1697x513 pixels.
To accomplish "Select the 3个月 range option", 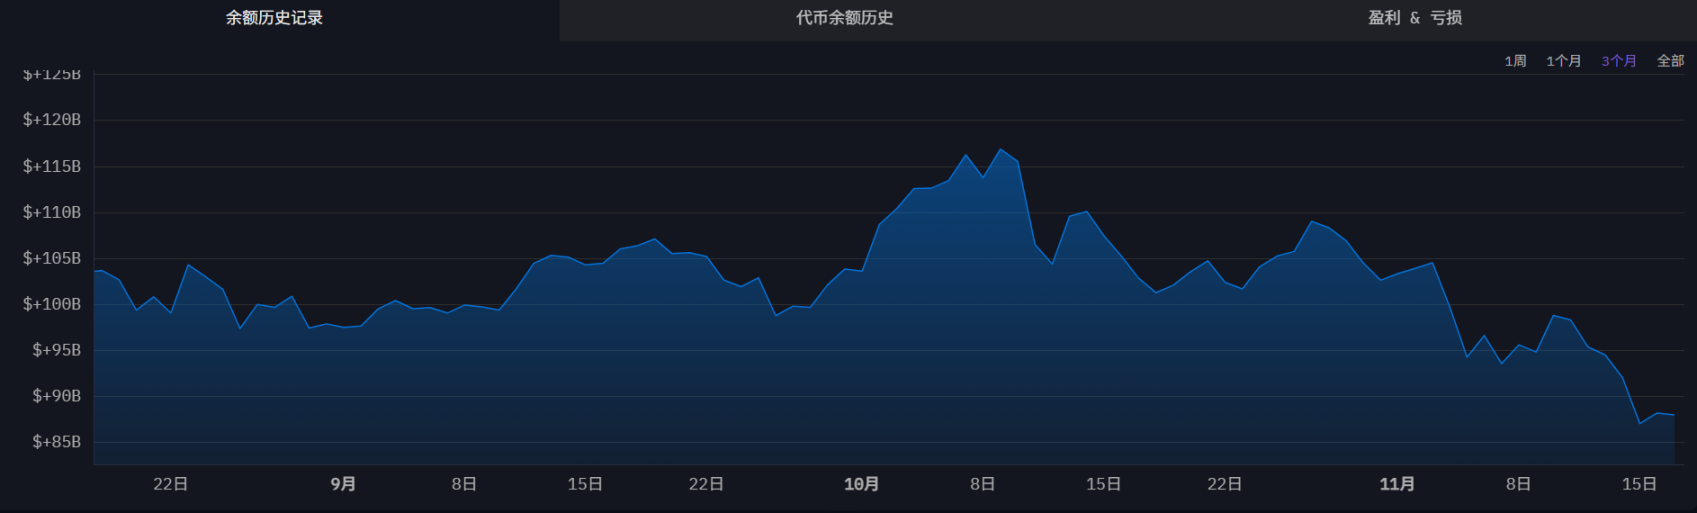I will [1618, 61].
